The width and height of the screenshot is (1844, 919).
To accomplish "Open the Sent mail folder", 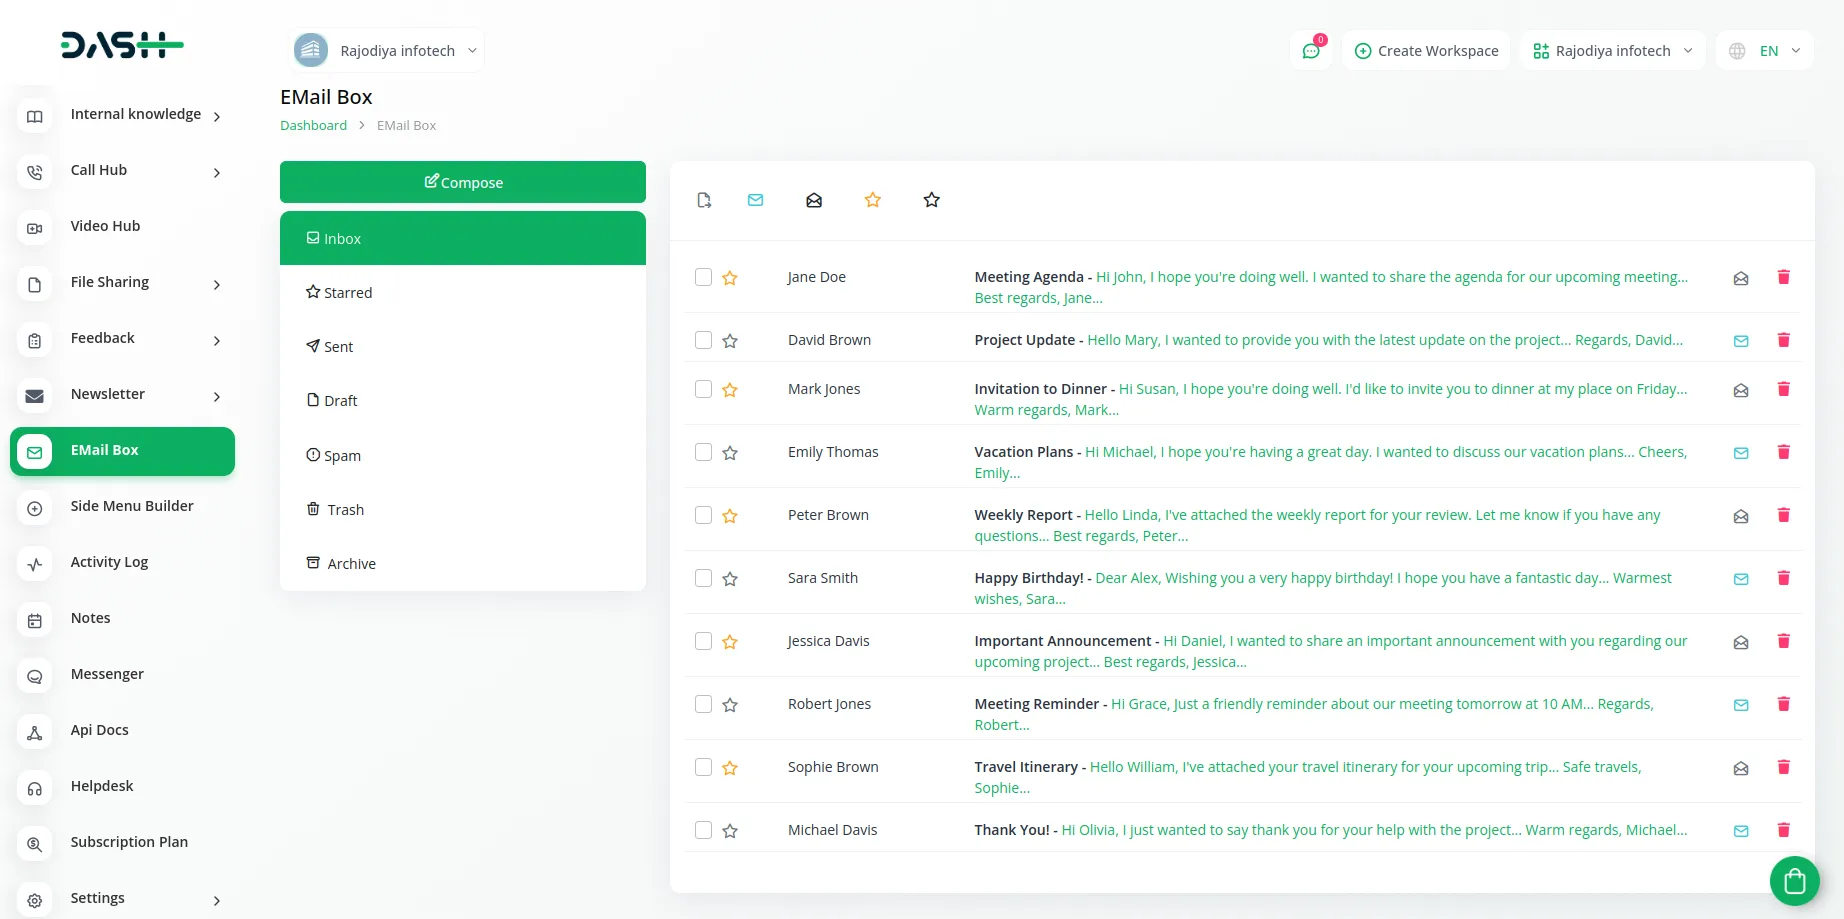I will (463, 347).
